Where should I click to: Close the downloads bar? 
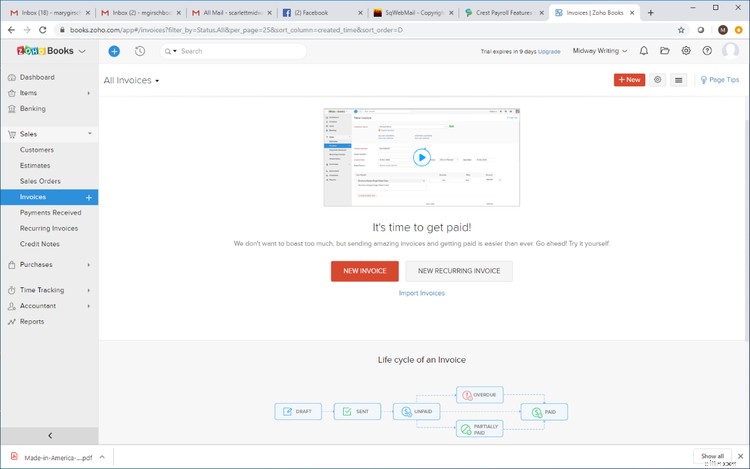tap(740, 456)
